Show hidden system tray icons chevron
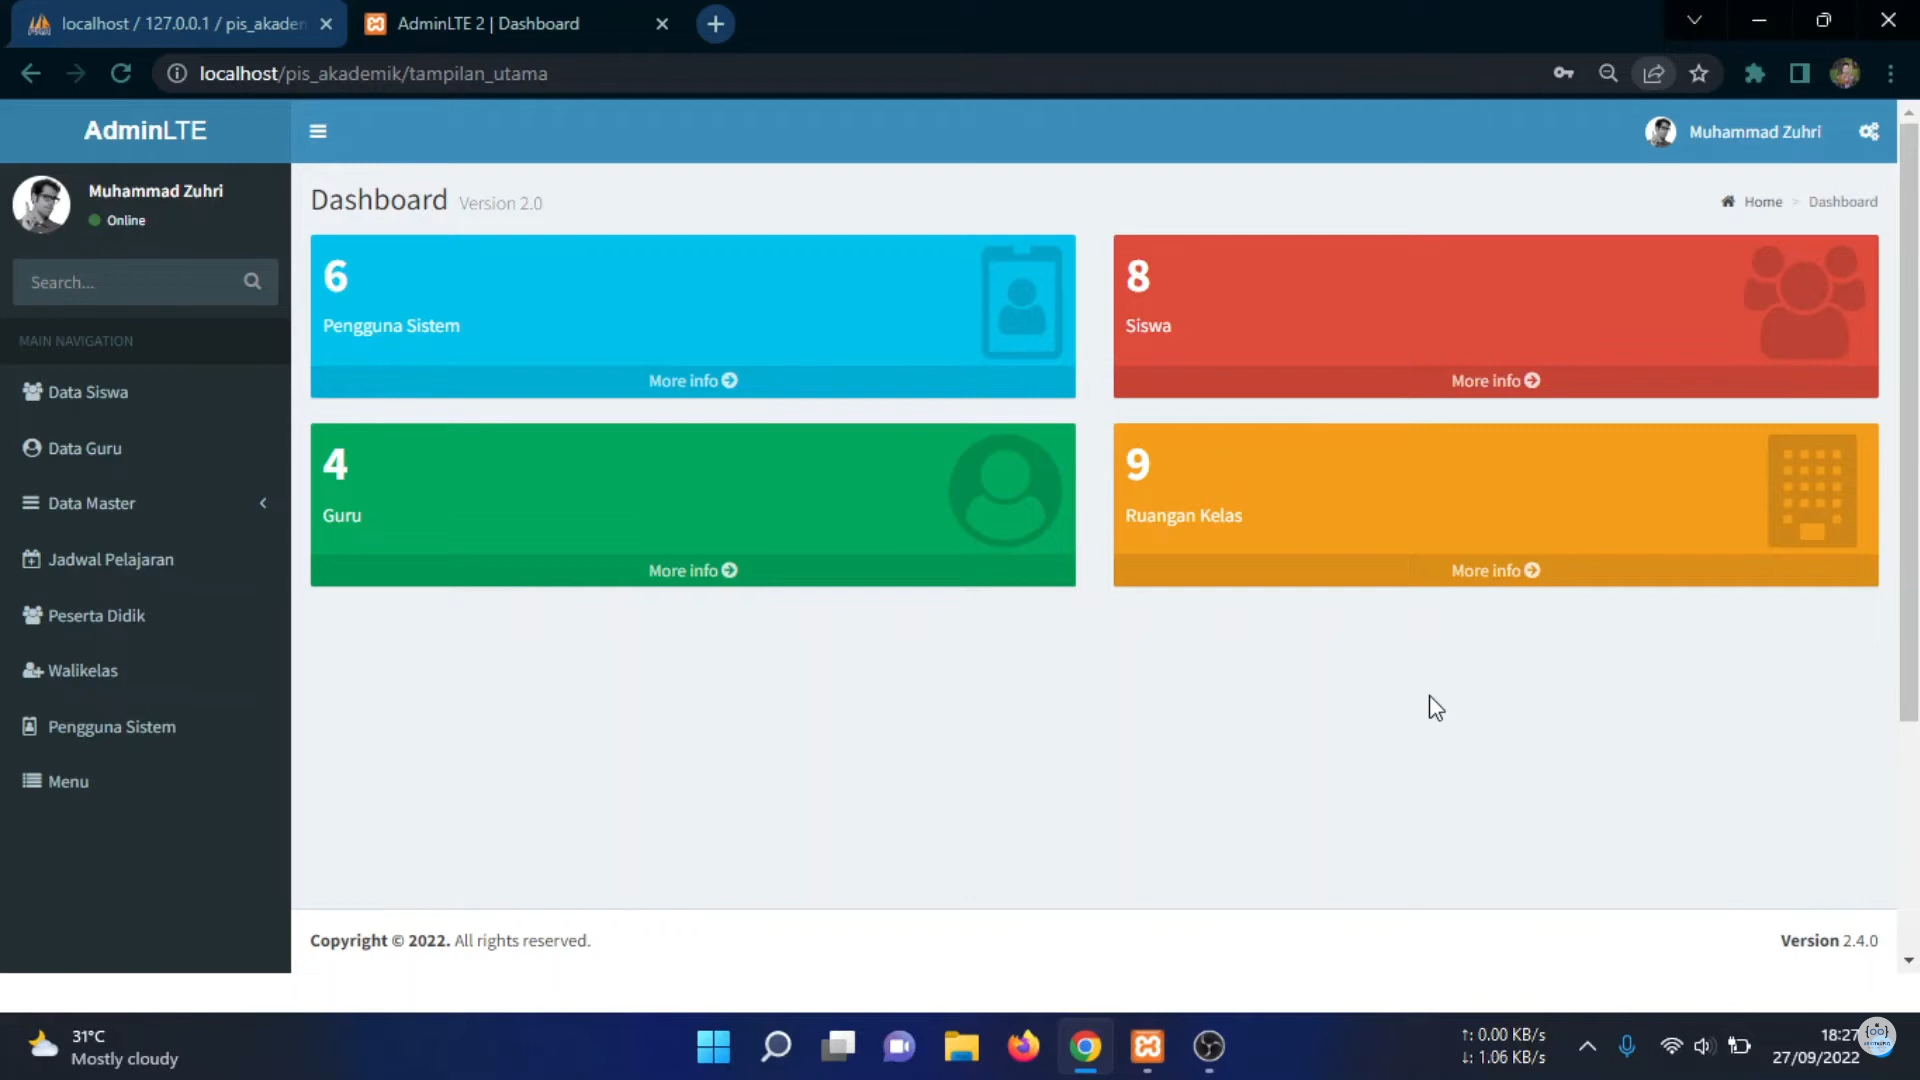 [1587, 1046]
